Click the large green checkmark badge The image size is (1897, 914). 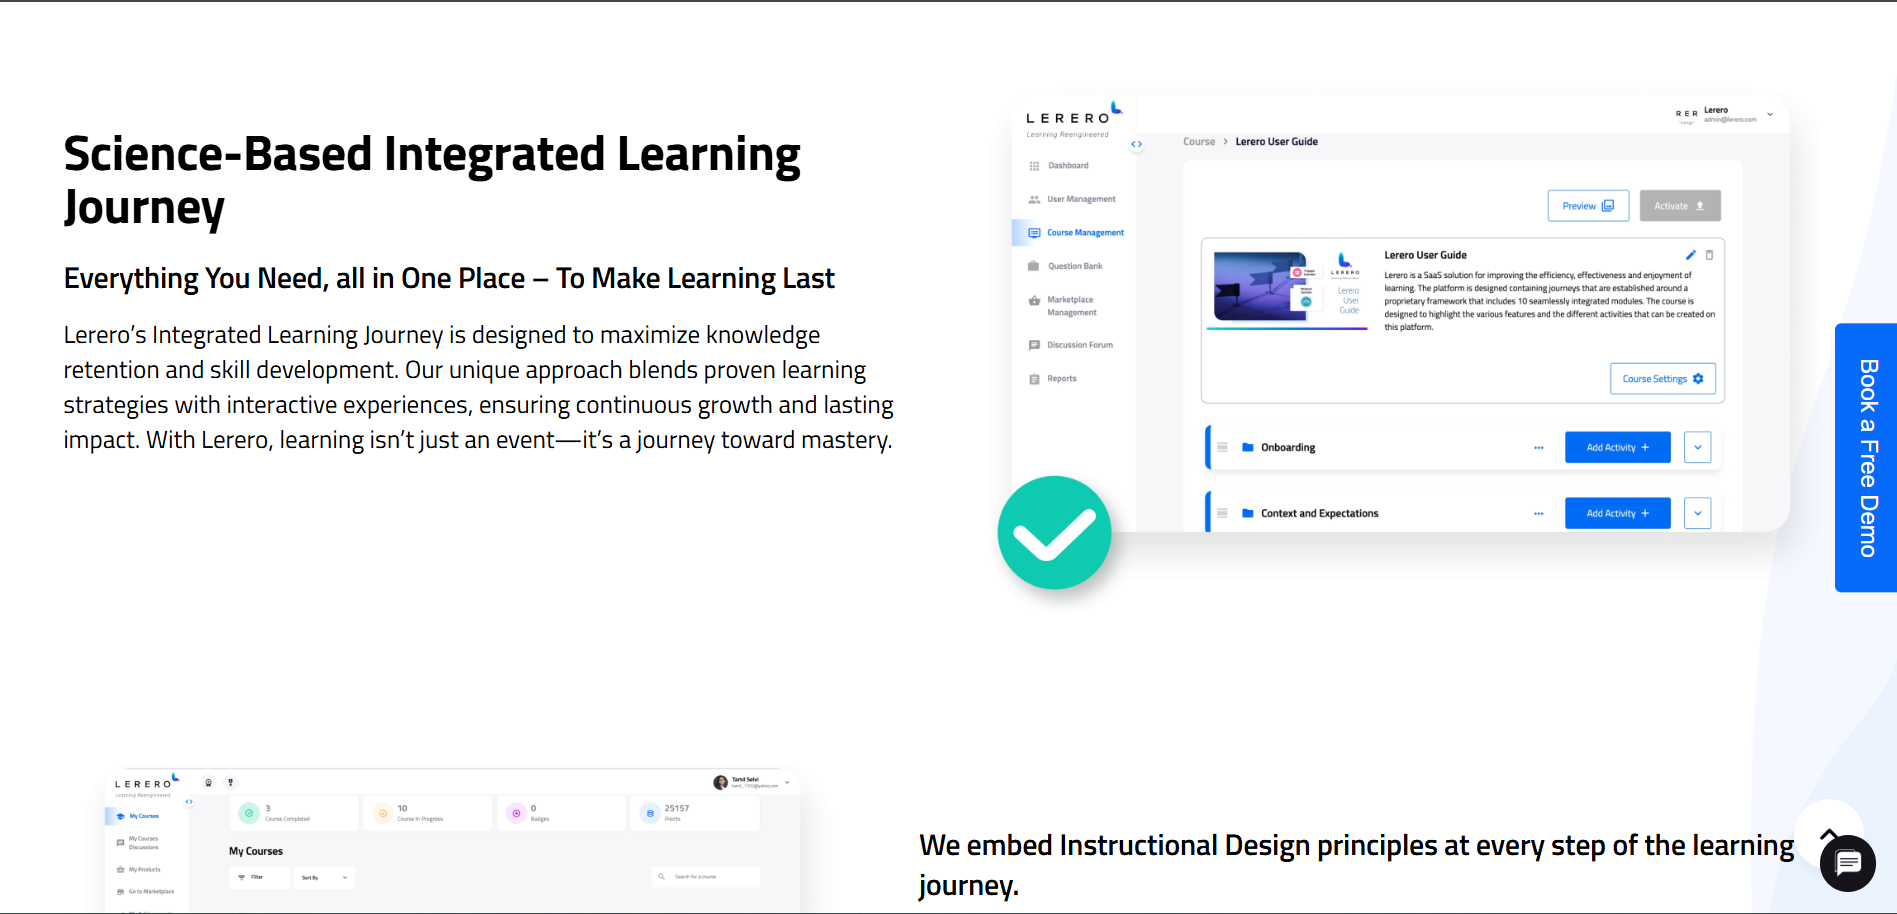[1054, 532]
